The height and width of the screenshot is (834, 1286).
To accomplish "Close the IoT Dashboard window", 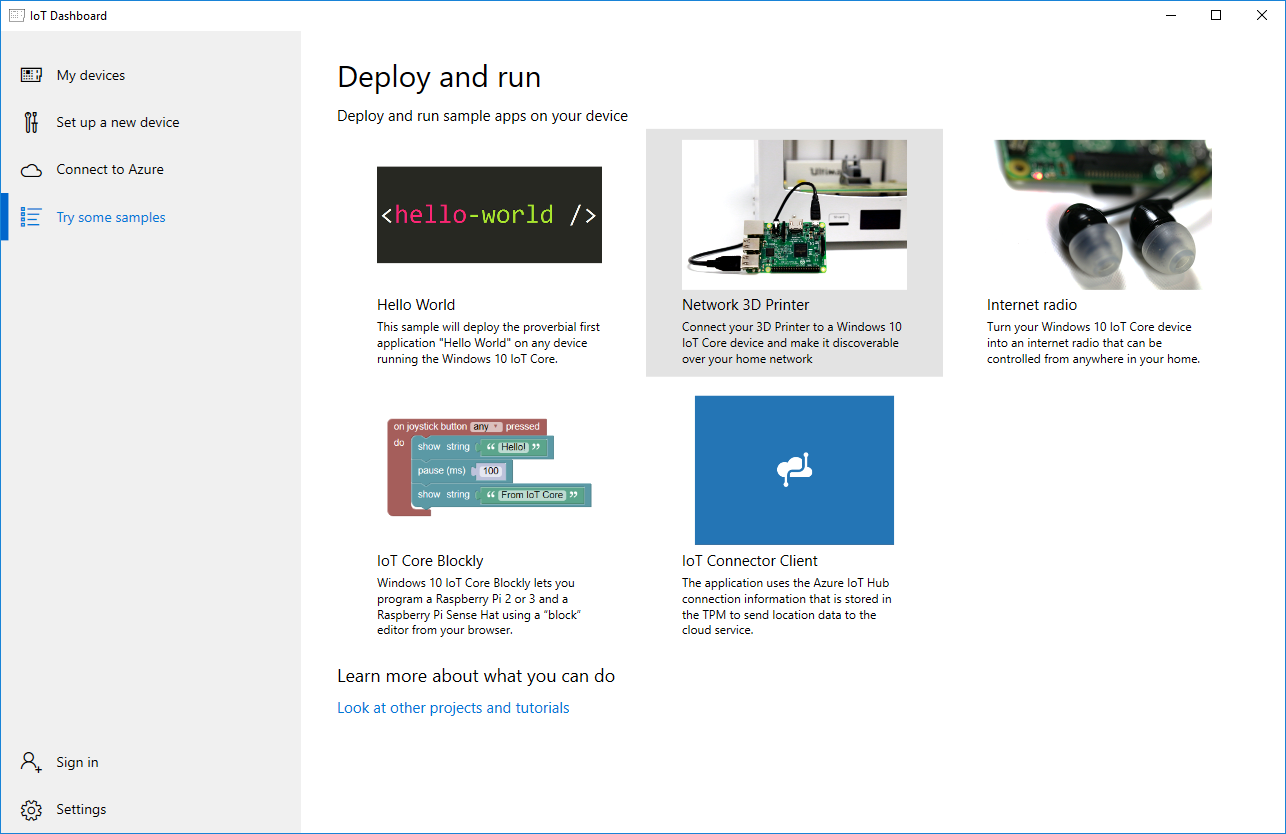I will pyautogui.click(x=1262, y=15).
